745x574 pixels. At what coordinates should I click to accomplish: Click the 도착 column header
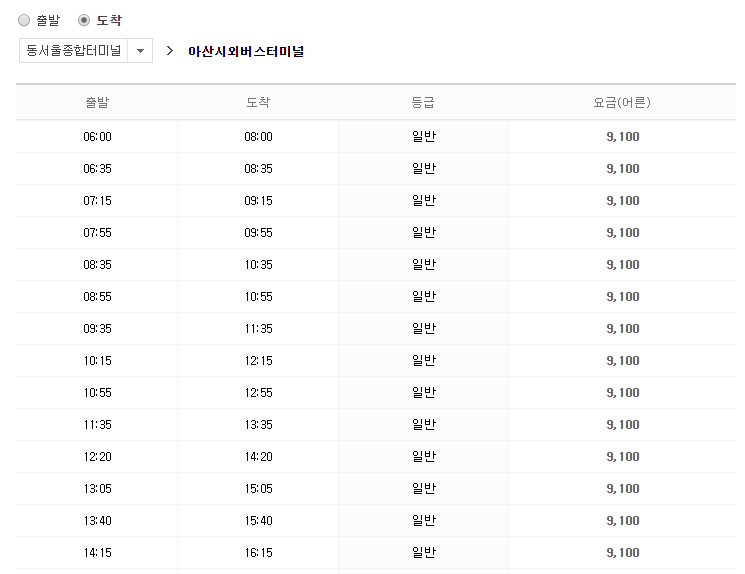click(258, 102)
